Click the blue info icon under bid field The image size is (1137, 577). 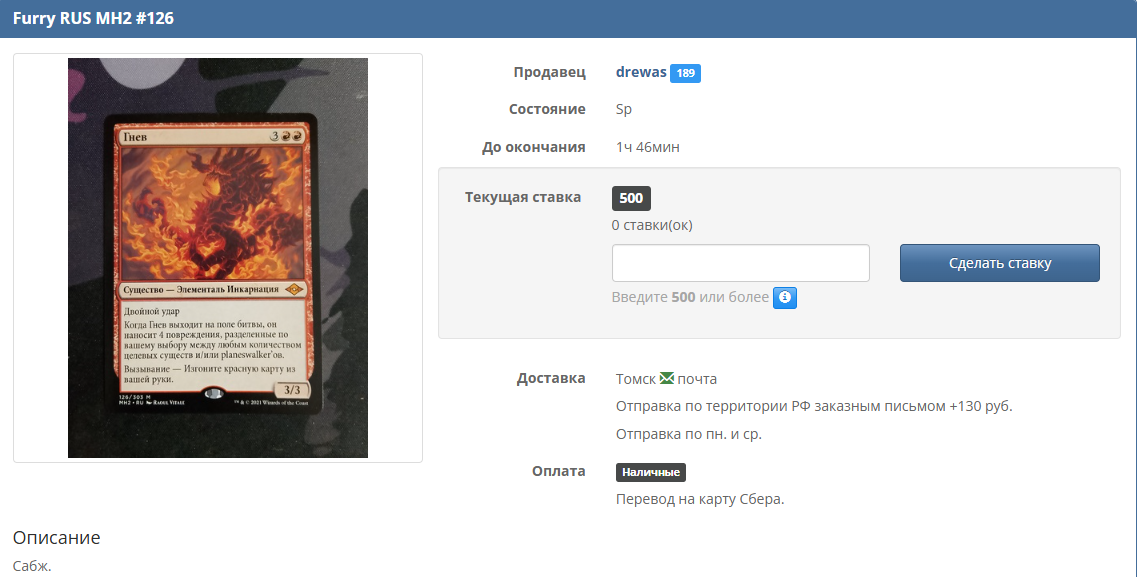(785, 298)
